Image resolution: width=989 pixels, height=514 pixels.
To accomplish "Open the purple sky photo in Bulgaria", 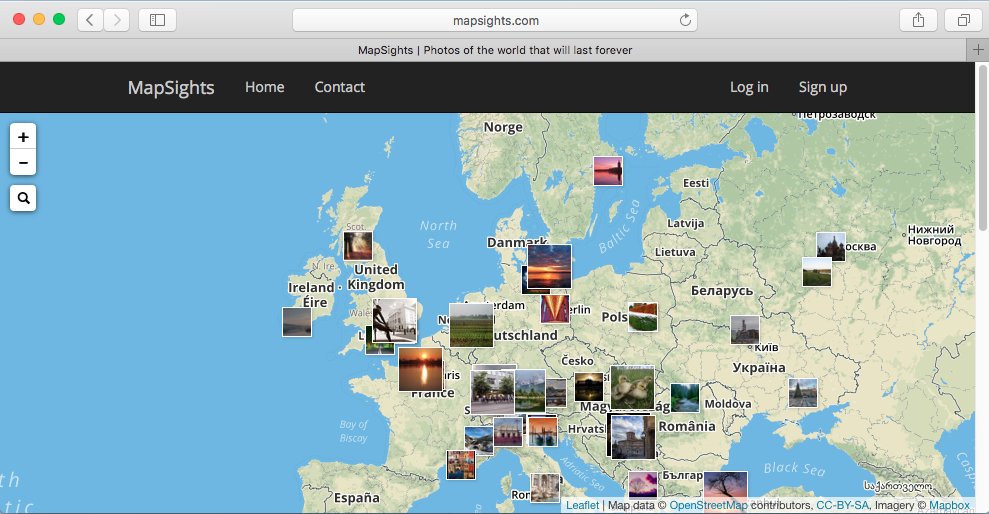I will click(x=643, y=486).
